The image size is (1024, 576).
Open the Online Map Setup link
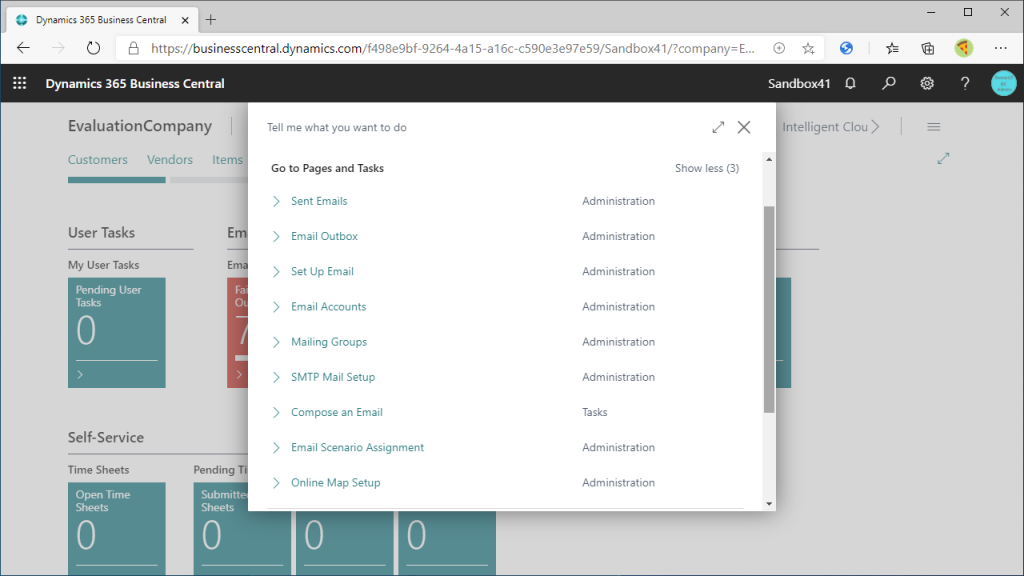[336, 483]
